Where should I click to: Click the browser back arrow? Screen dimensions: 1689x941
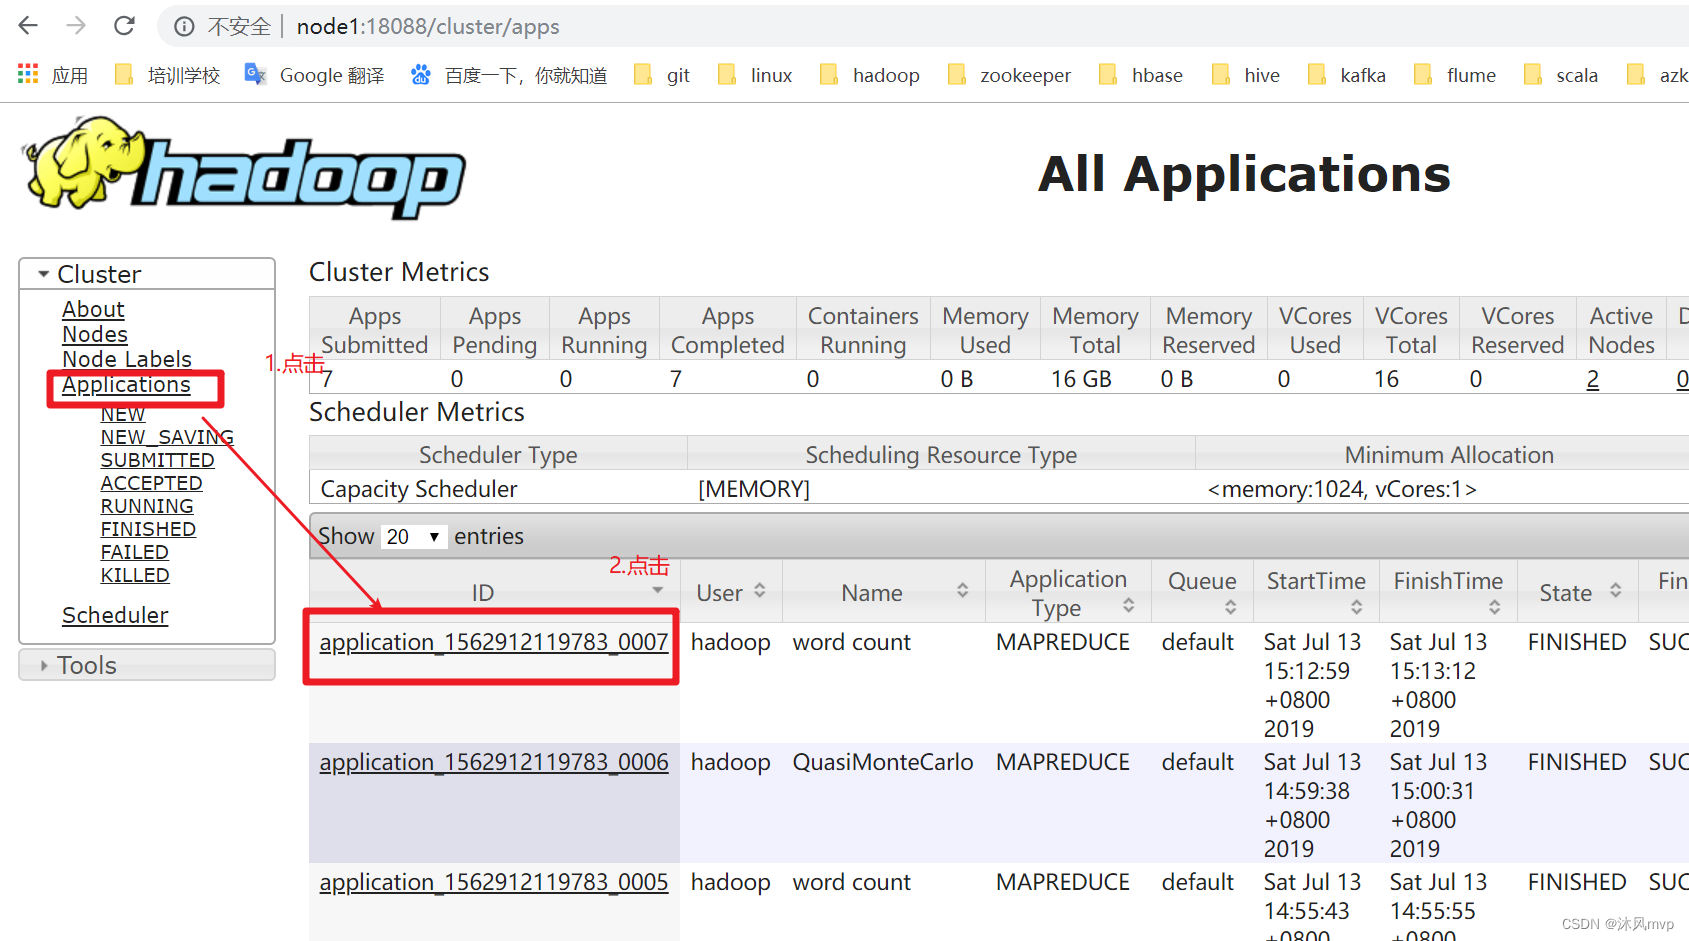coord(28,26)
